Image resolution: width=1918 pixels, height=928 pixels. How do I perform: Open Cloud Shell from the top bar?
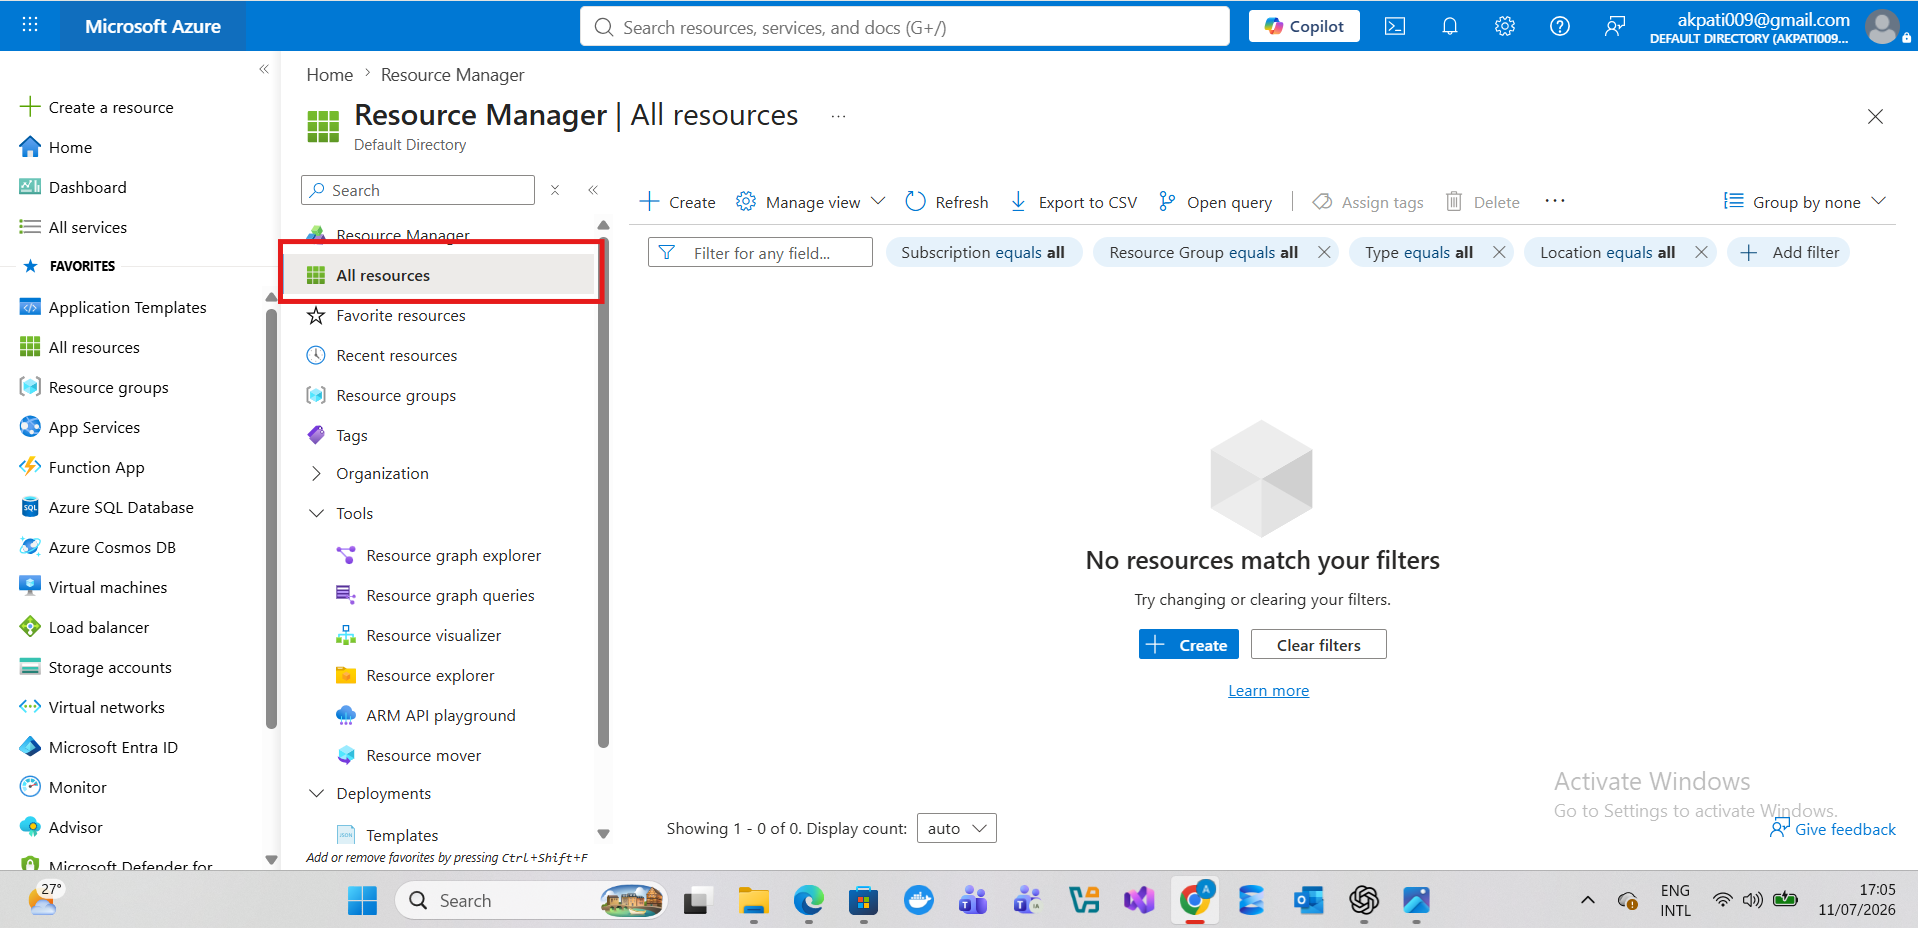[x=1395, y=27]
